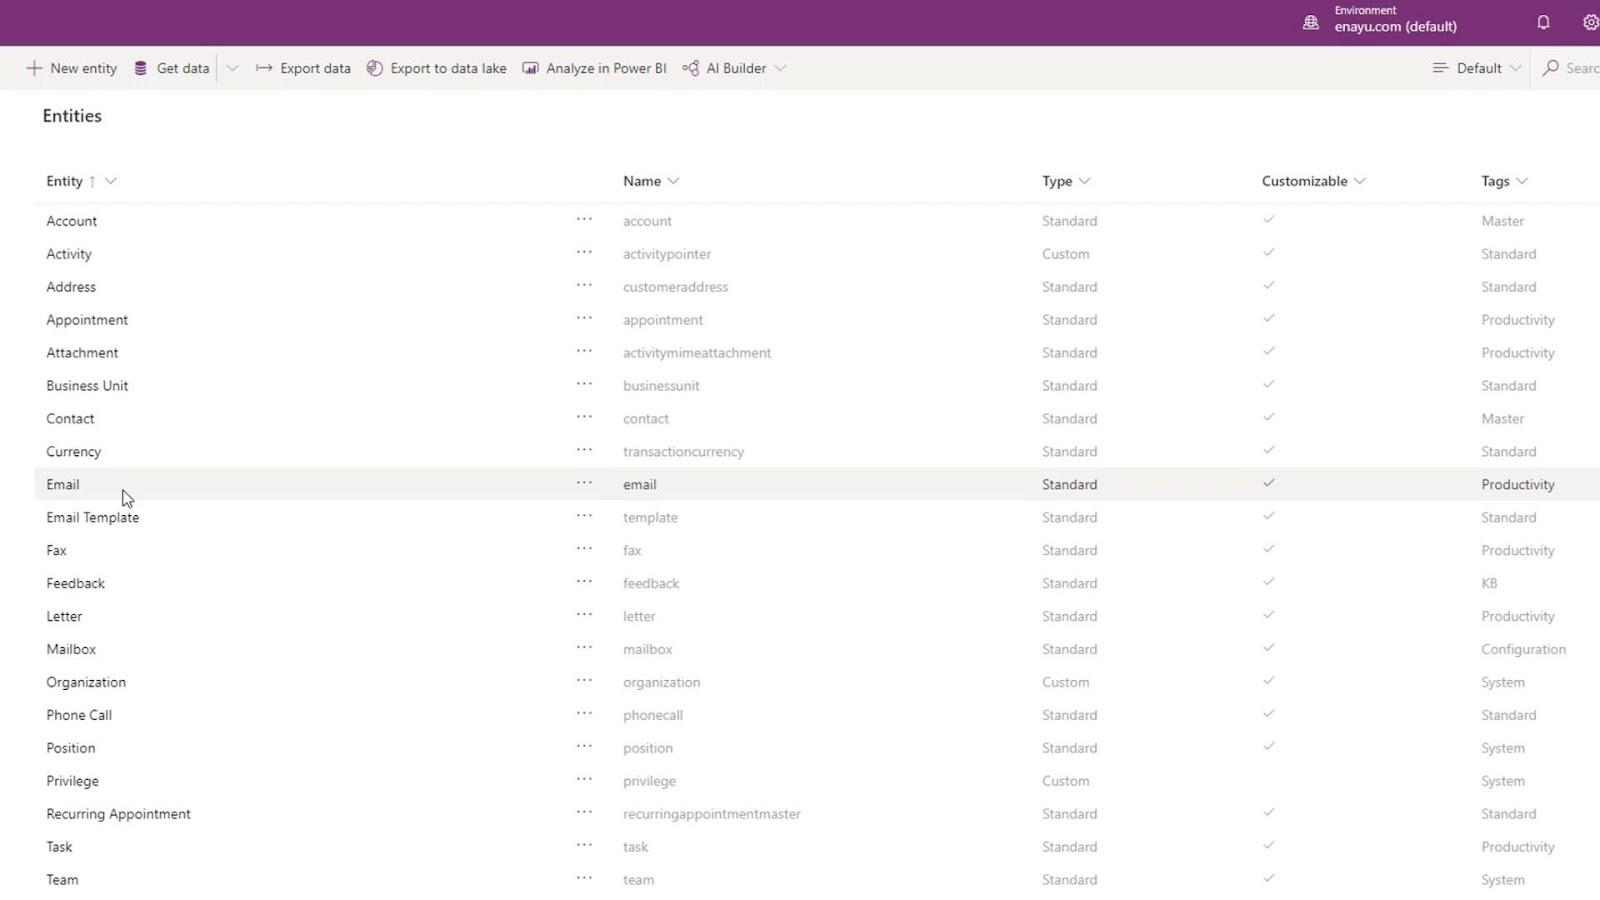Image resolution: width=1600 pixels, height=900 pixels.
Task: Click the AI Builder icon
Action: [x=690, y=68]
